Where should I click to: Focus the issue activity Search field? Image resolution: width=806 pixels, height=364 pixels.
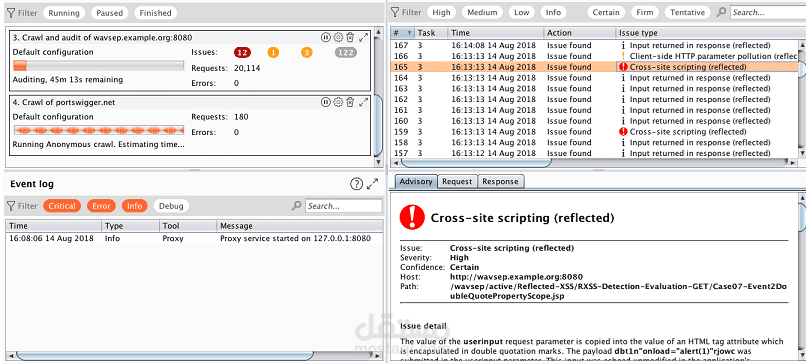[x=767, y=12]
